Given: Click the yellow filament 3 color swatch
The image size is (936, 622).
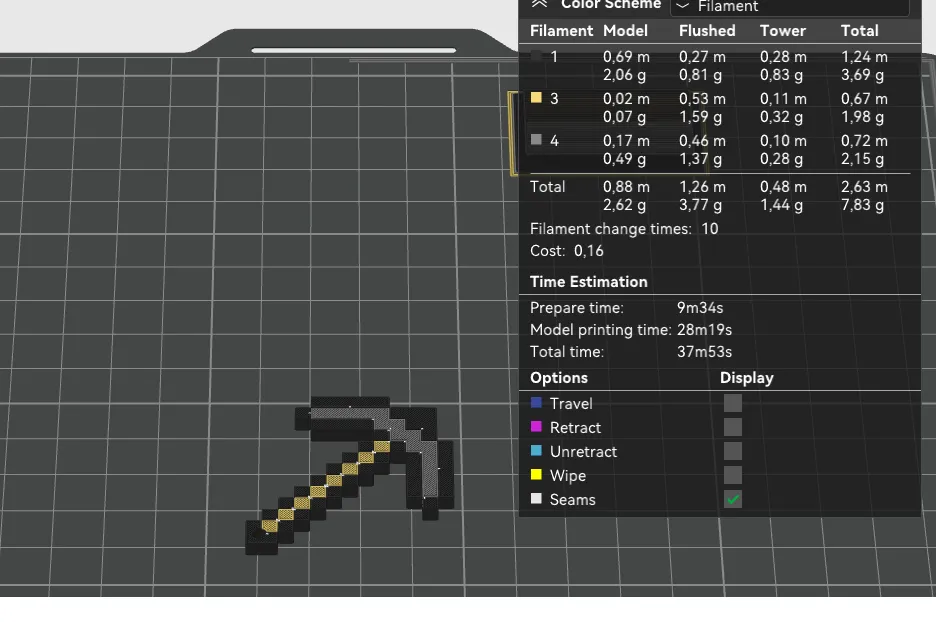Looking at the screenshot, I should pos(536,98).
